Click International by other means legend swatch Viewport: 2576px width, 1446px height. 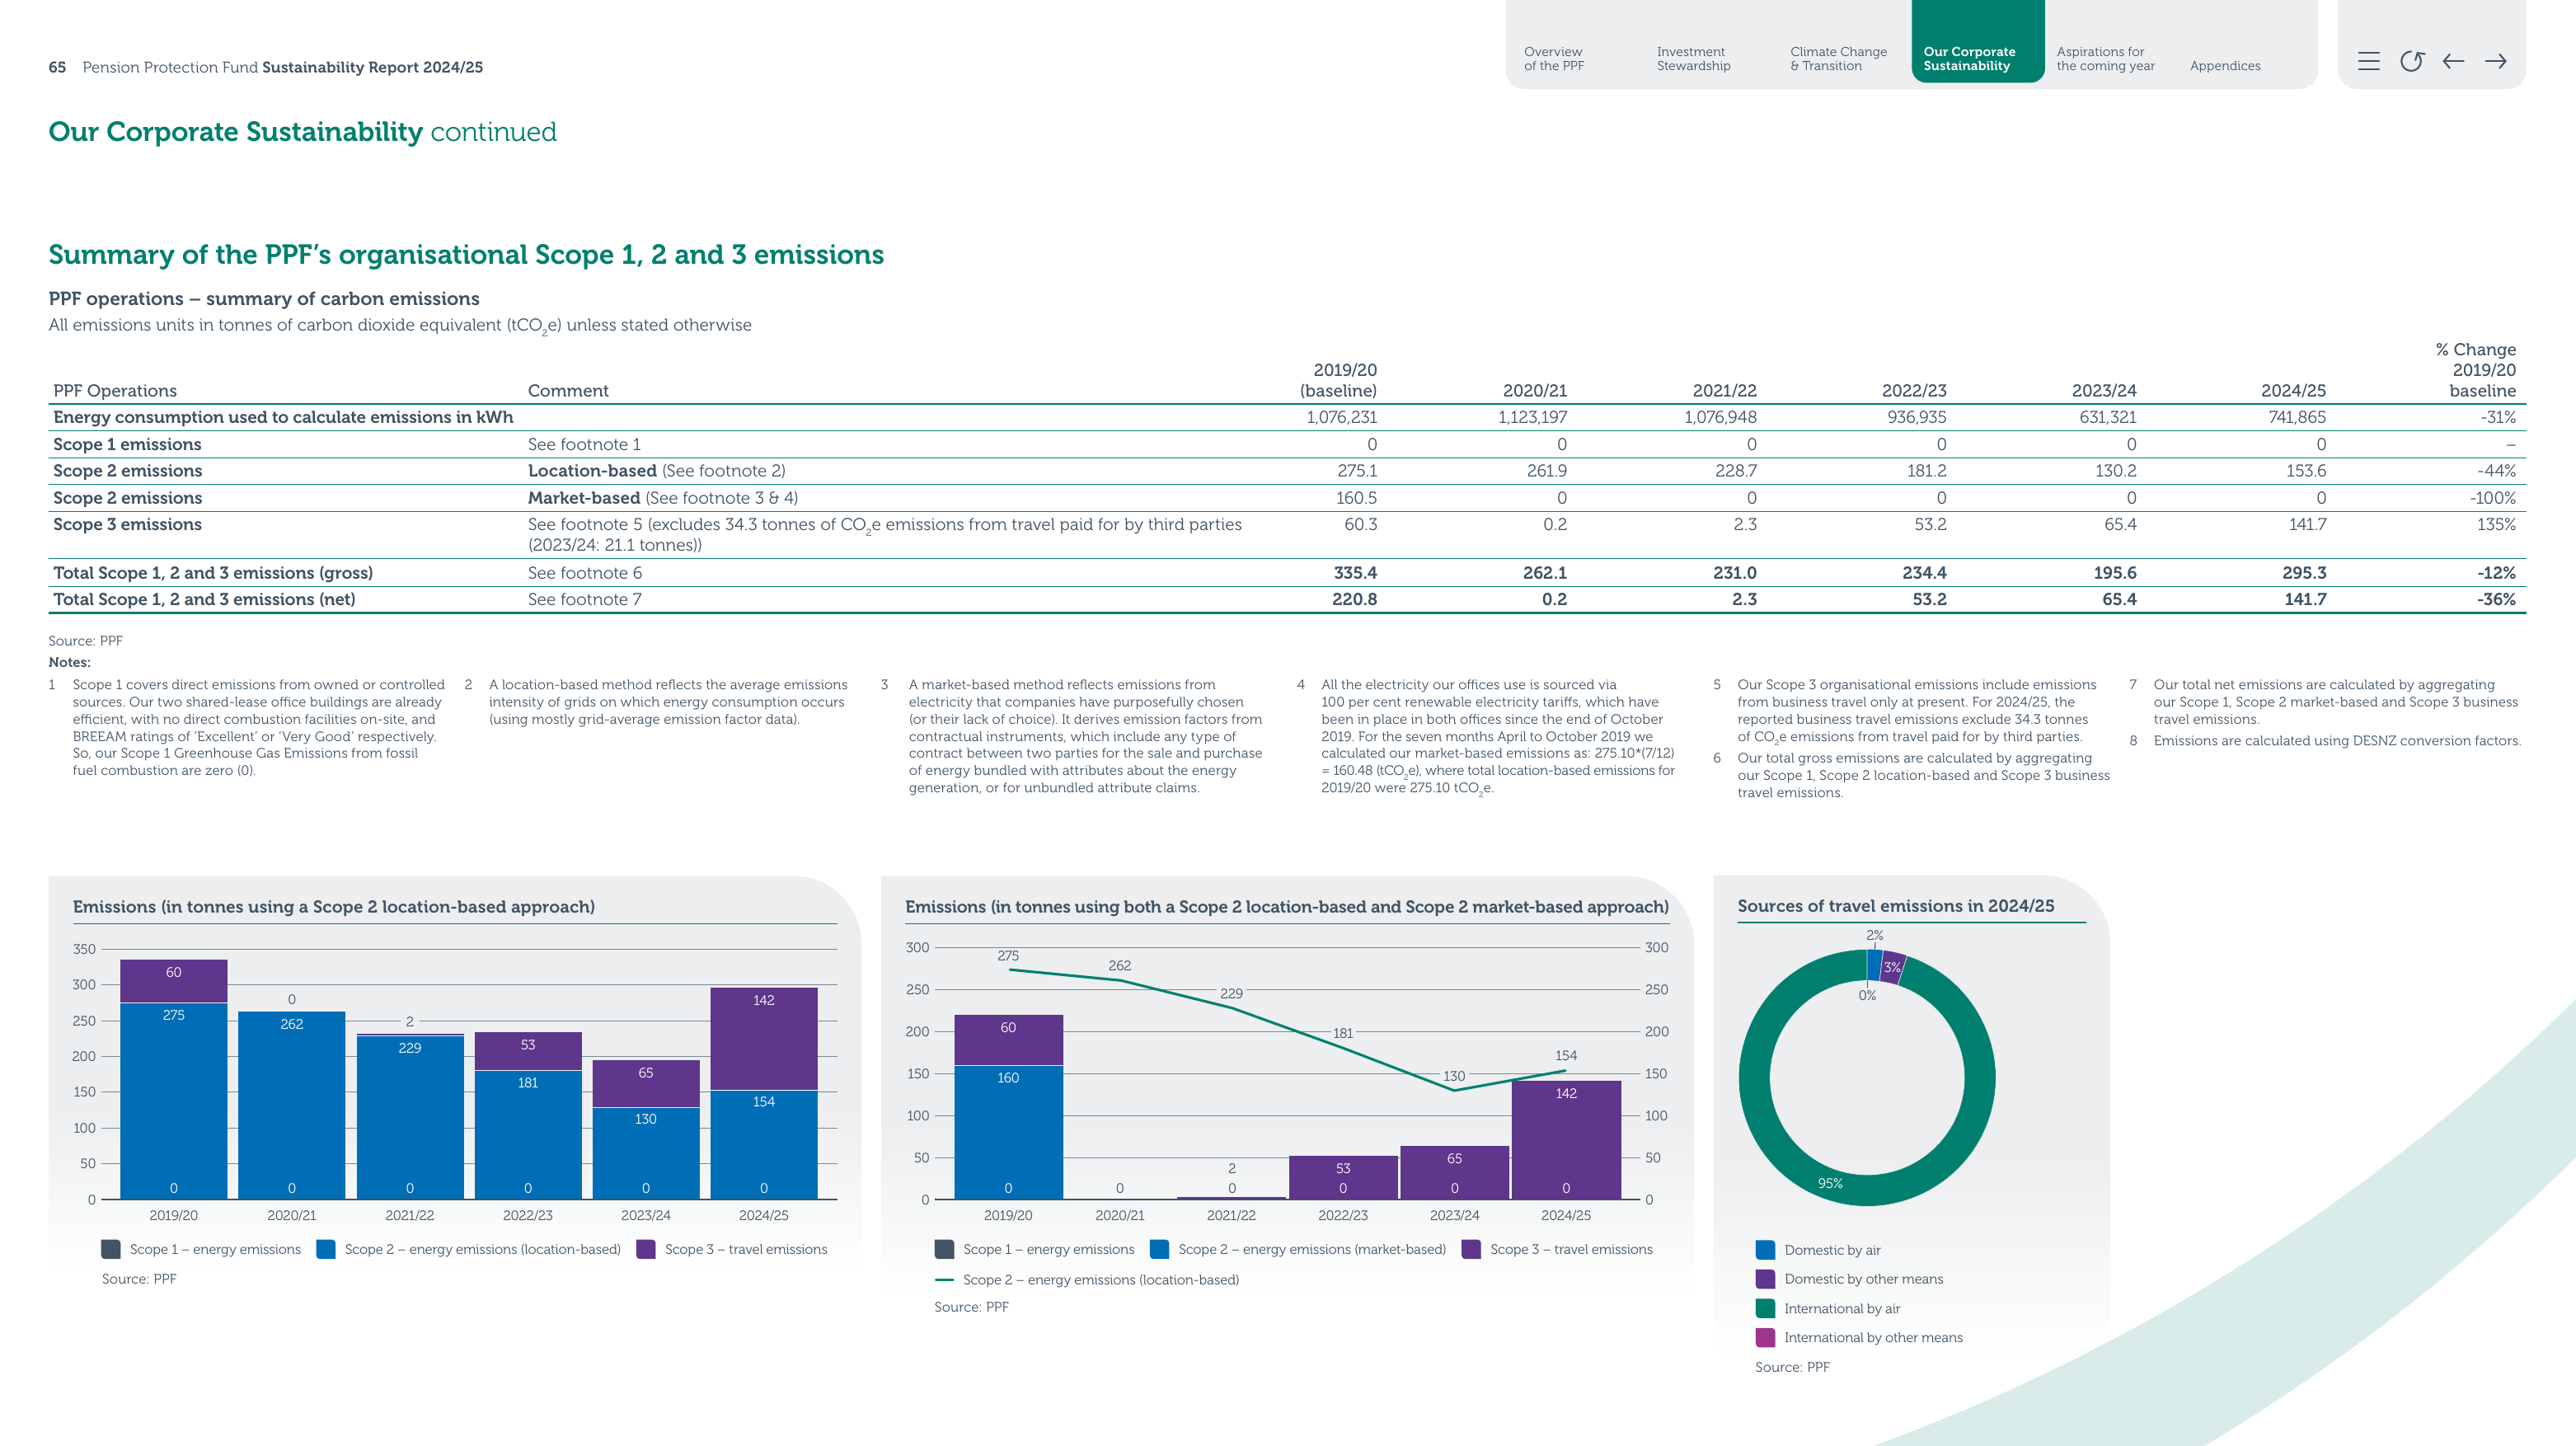point(1765,1337)
